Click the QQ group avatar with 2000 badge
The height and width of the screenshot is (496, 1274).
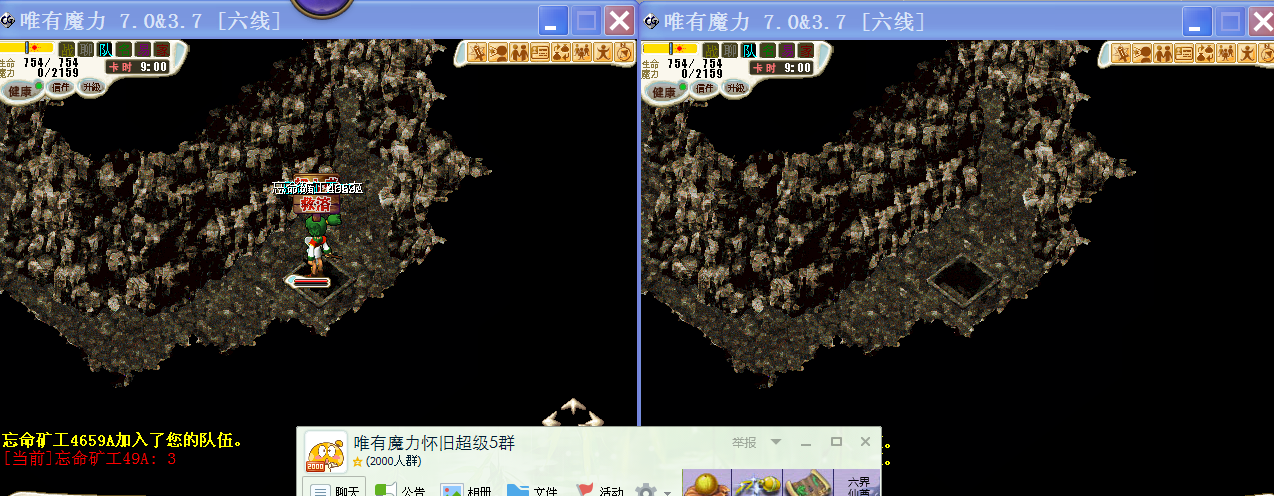coord(324,452)
